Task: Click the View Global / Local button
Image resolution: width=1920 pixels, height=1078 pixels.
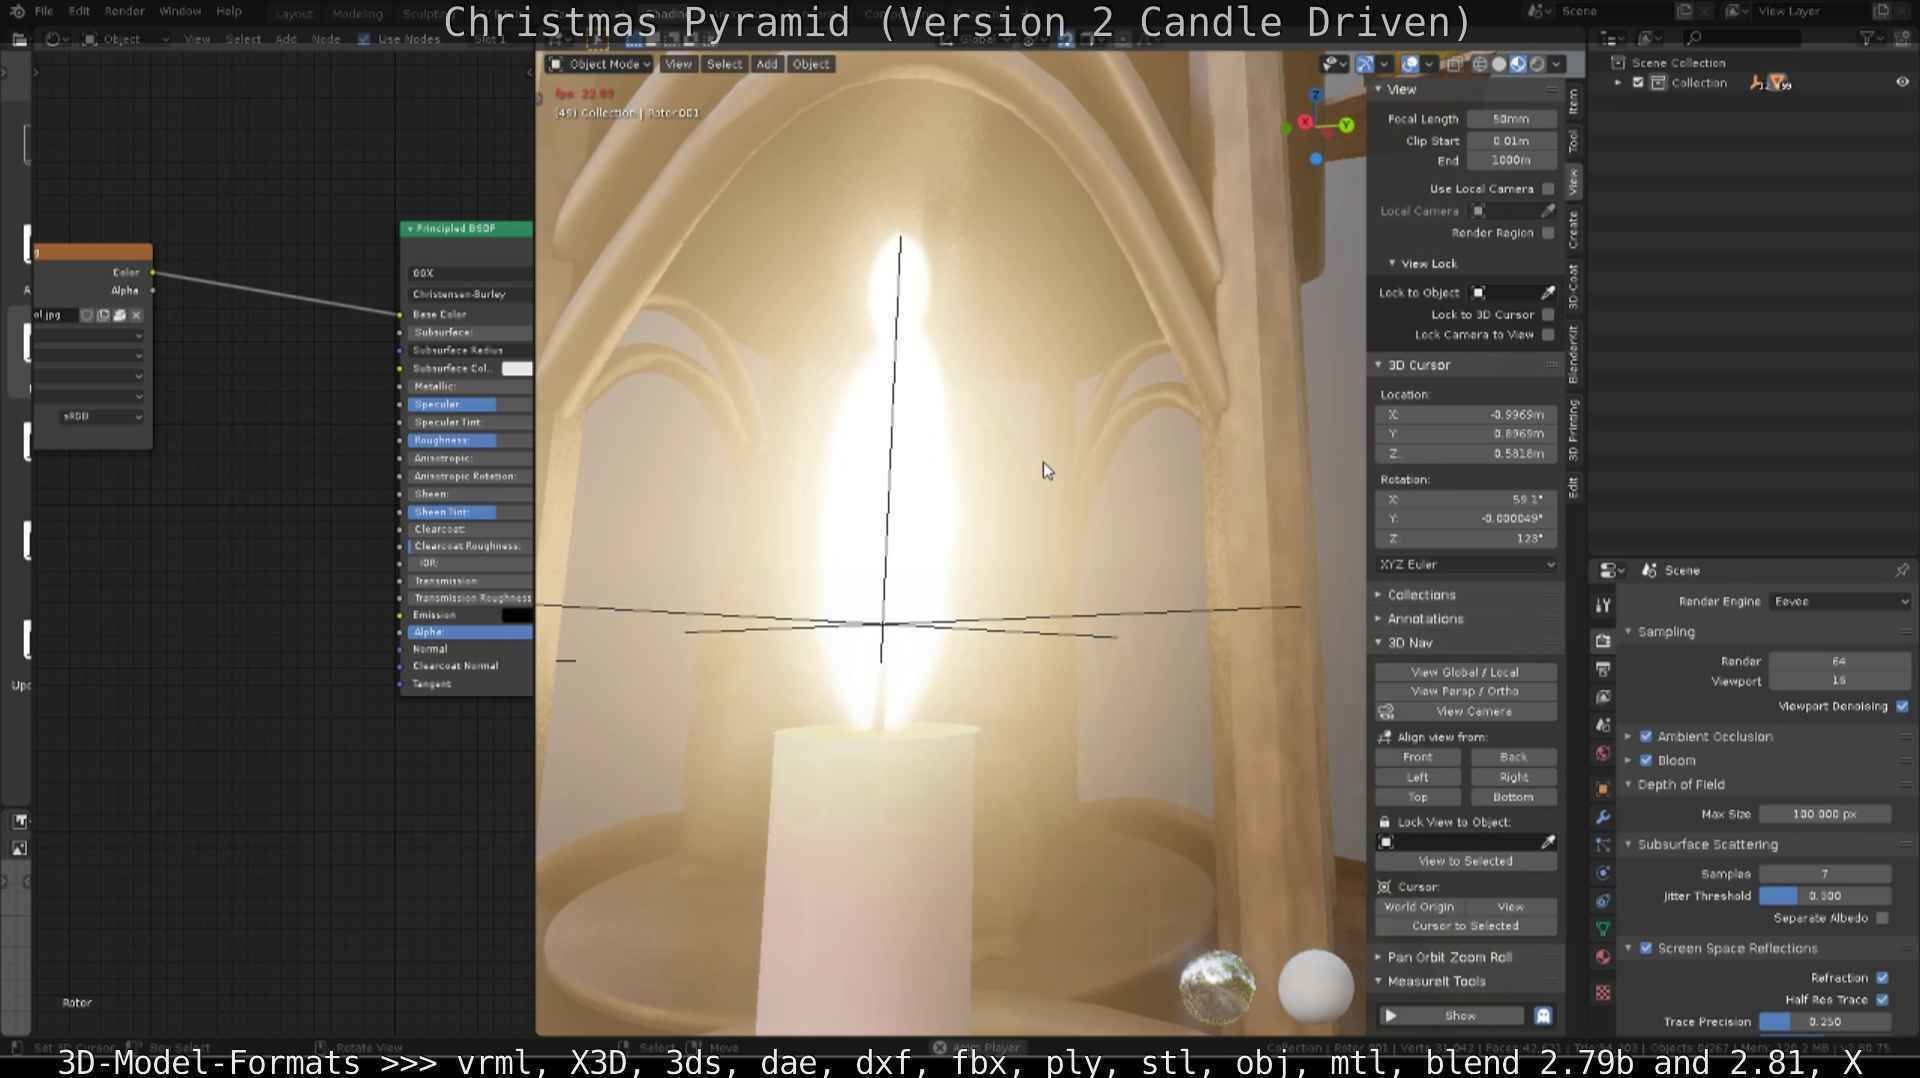Action: pos(1465,672)
